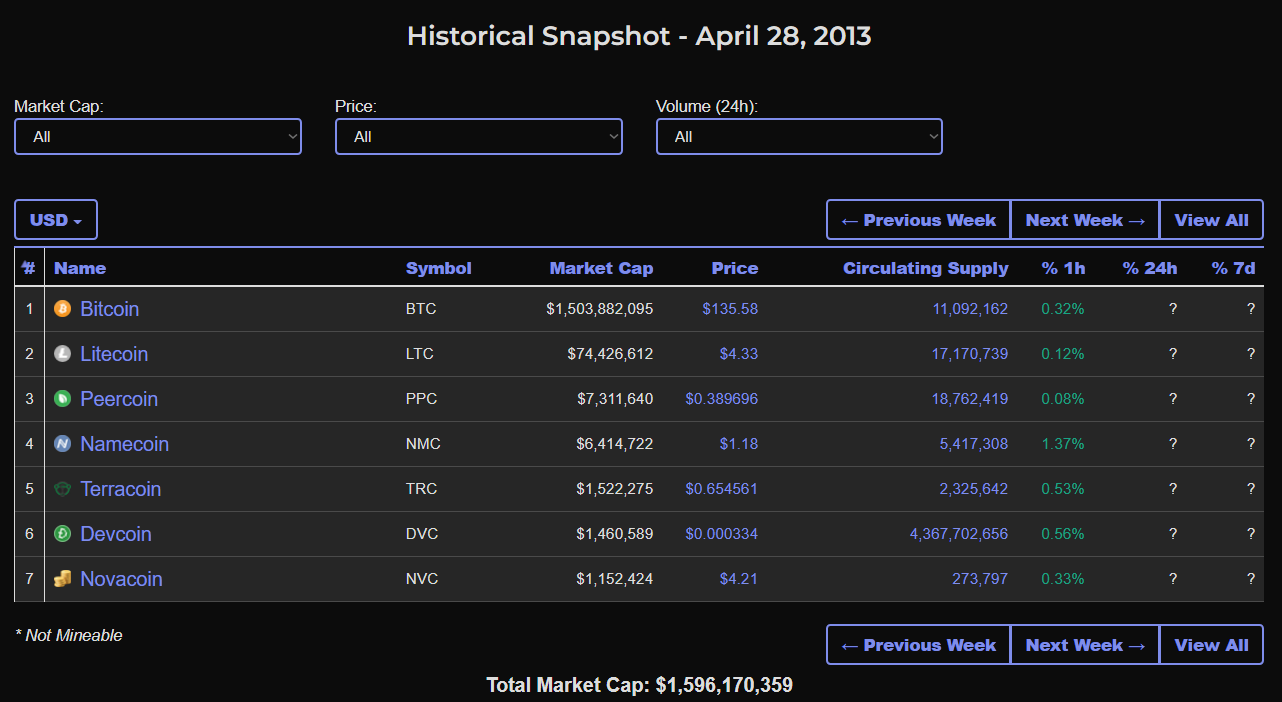Image resolution: width=1282 pixels, height=702 pixels.
Task: Open the Market Cap filter dropdown
Action: (x=158, y=137)
